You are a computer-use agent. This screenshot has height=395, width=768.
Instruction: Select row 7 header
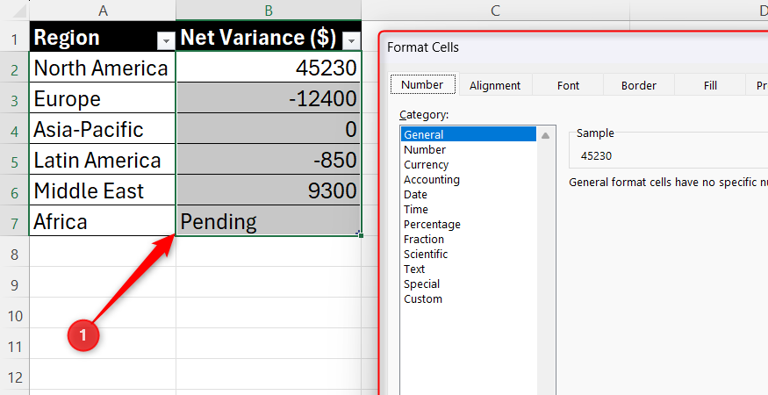pyautogui.click(x=14, y=222)
